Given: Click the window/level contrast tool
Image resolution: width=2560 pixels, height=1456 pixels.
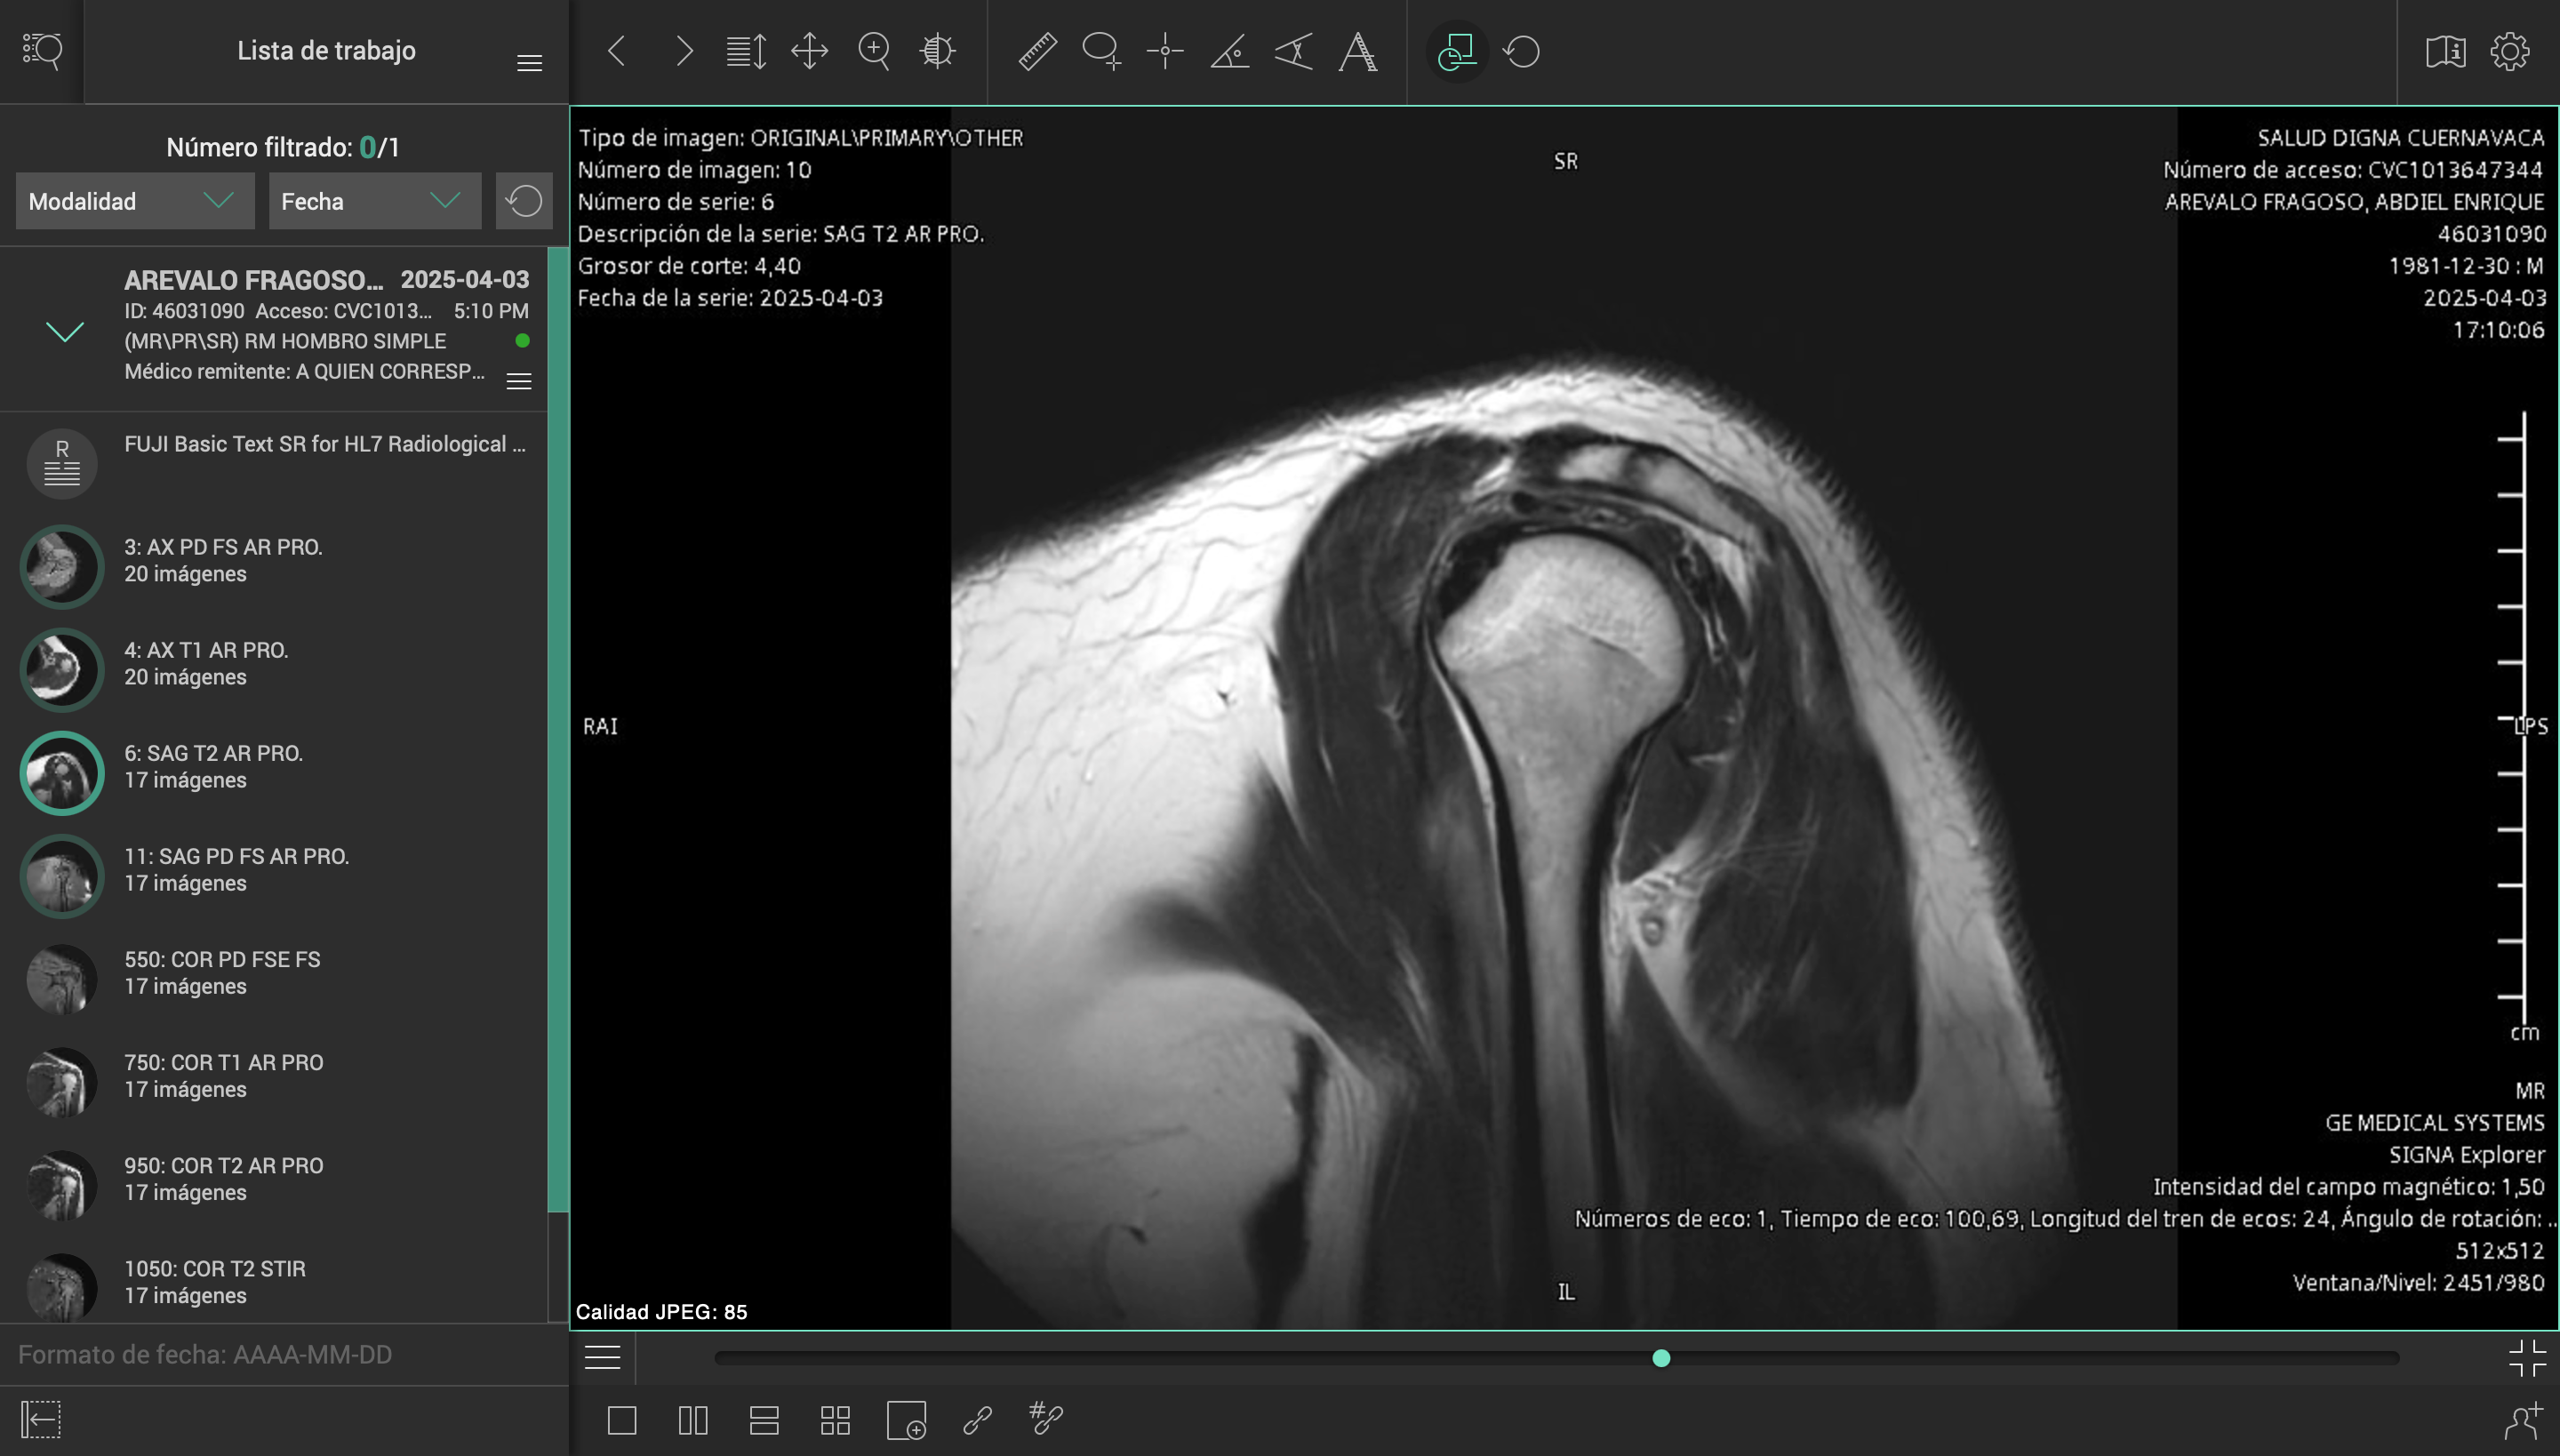Looking at the screenshot, I should [937, 51].
